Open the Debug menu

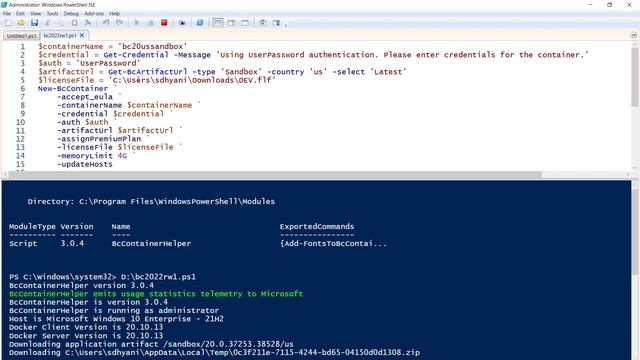tap(71, 13)
